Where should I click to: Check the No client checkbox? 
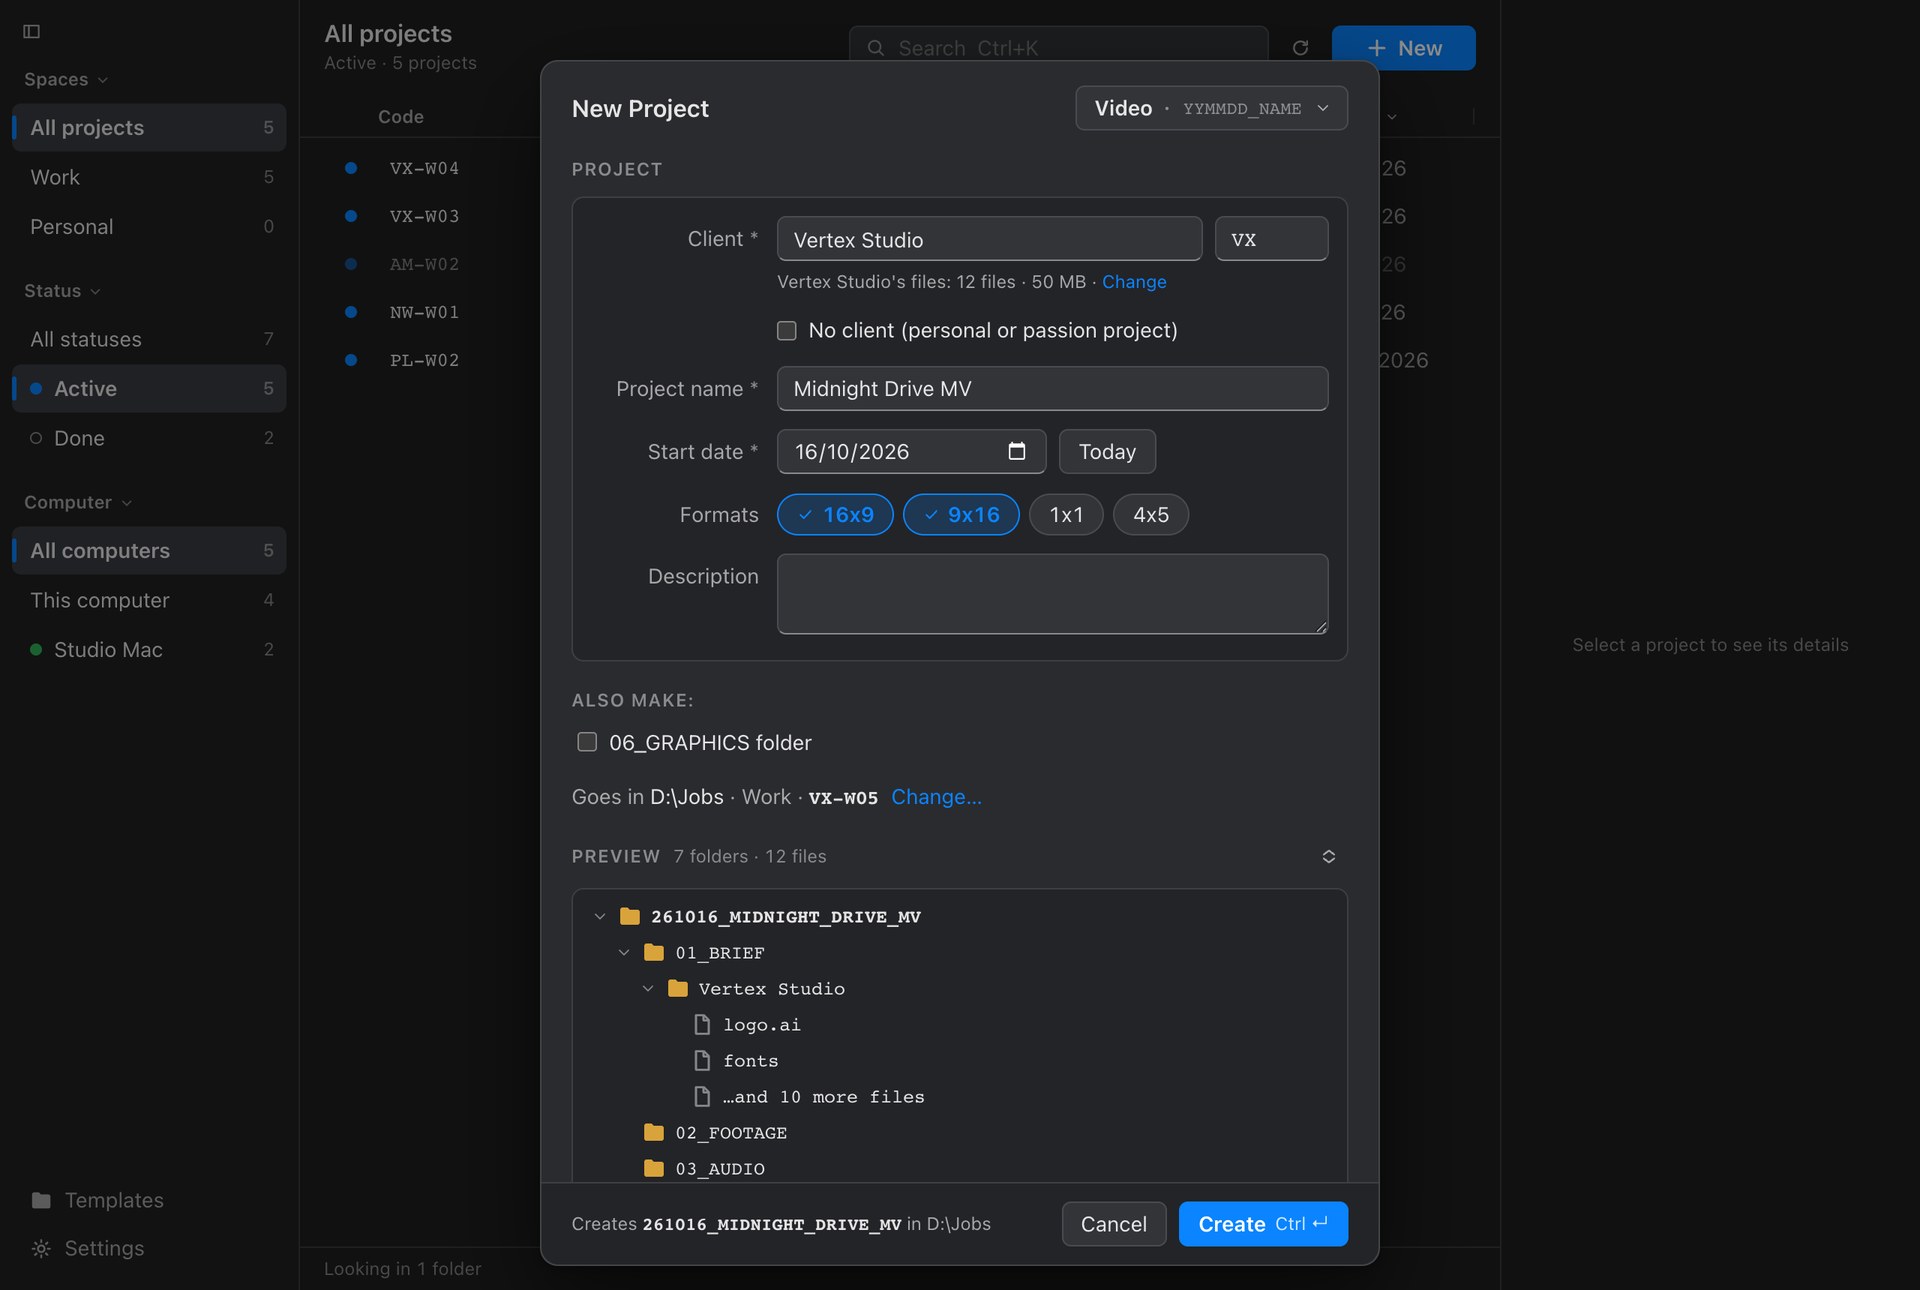(787, 331)
